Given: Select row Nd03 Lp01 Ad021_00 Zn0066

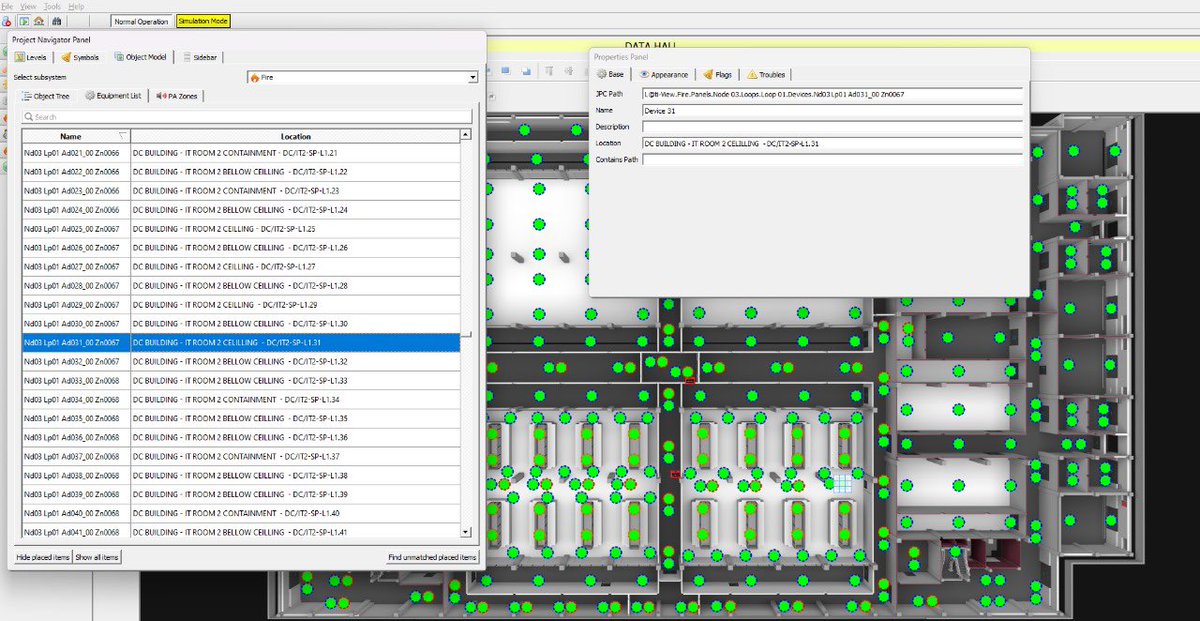Looking at the screenshot, I should point(241,153).
